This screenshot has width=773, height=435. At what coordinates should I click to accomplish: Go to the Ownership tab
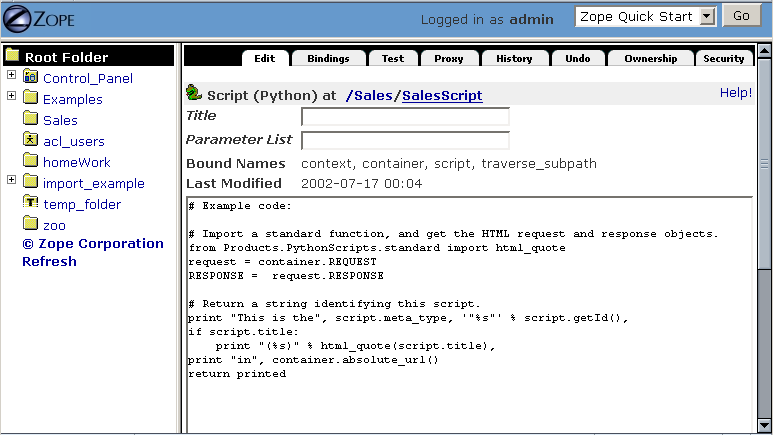(x=651, y=59)
